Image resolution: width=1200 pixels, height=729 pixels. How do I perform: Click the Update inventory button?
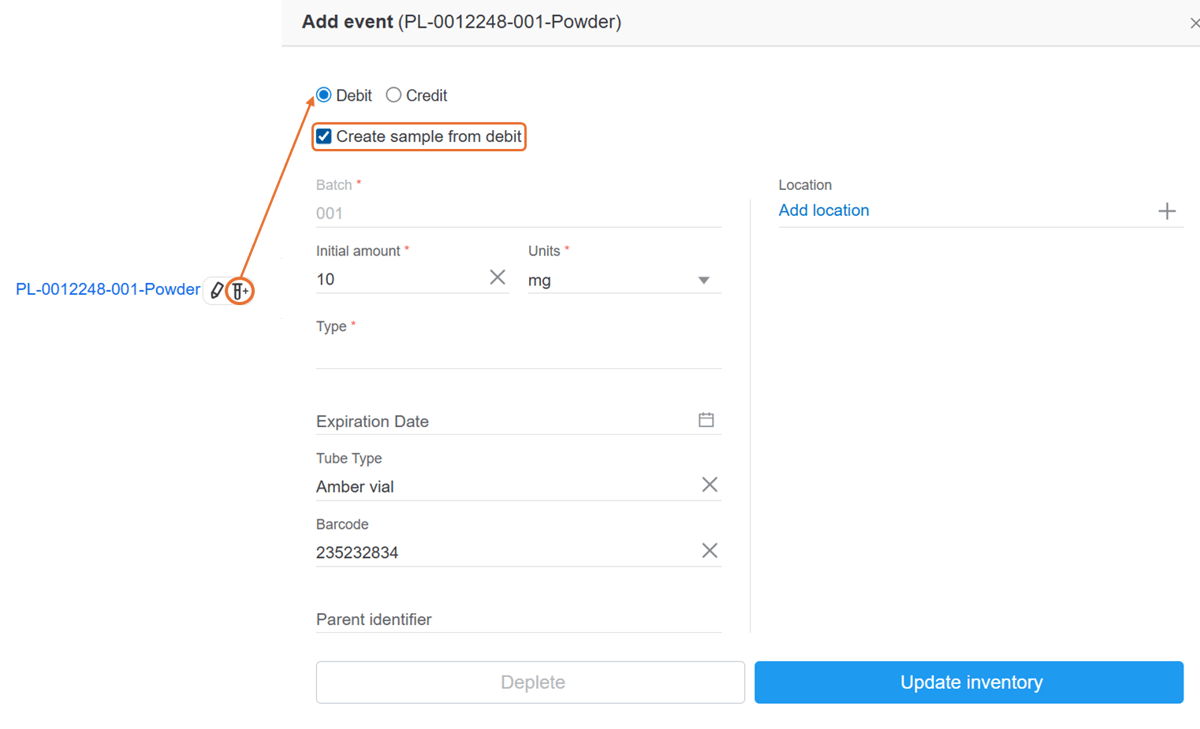[968, 682]
